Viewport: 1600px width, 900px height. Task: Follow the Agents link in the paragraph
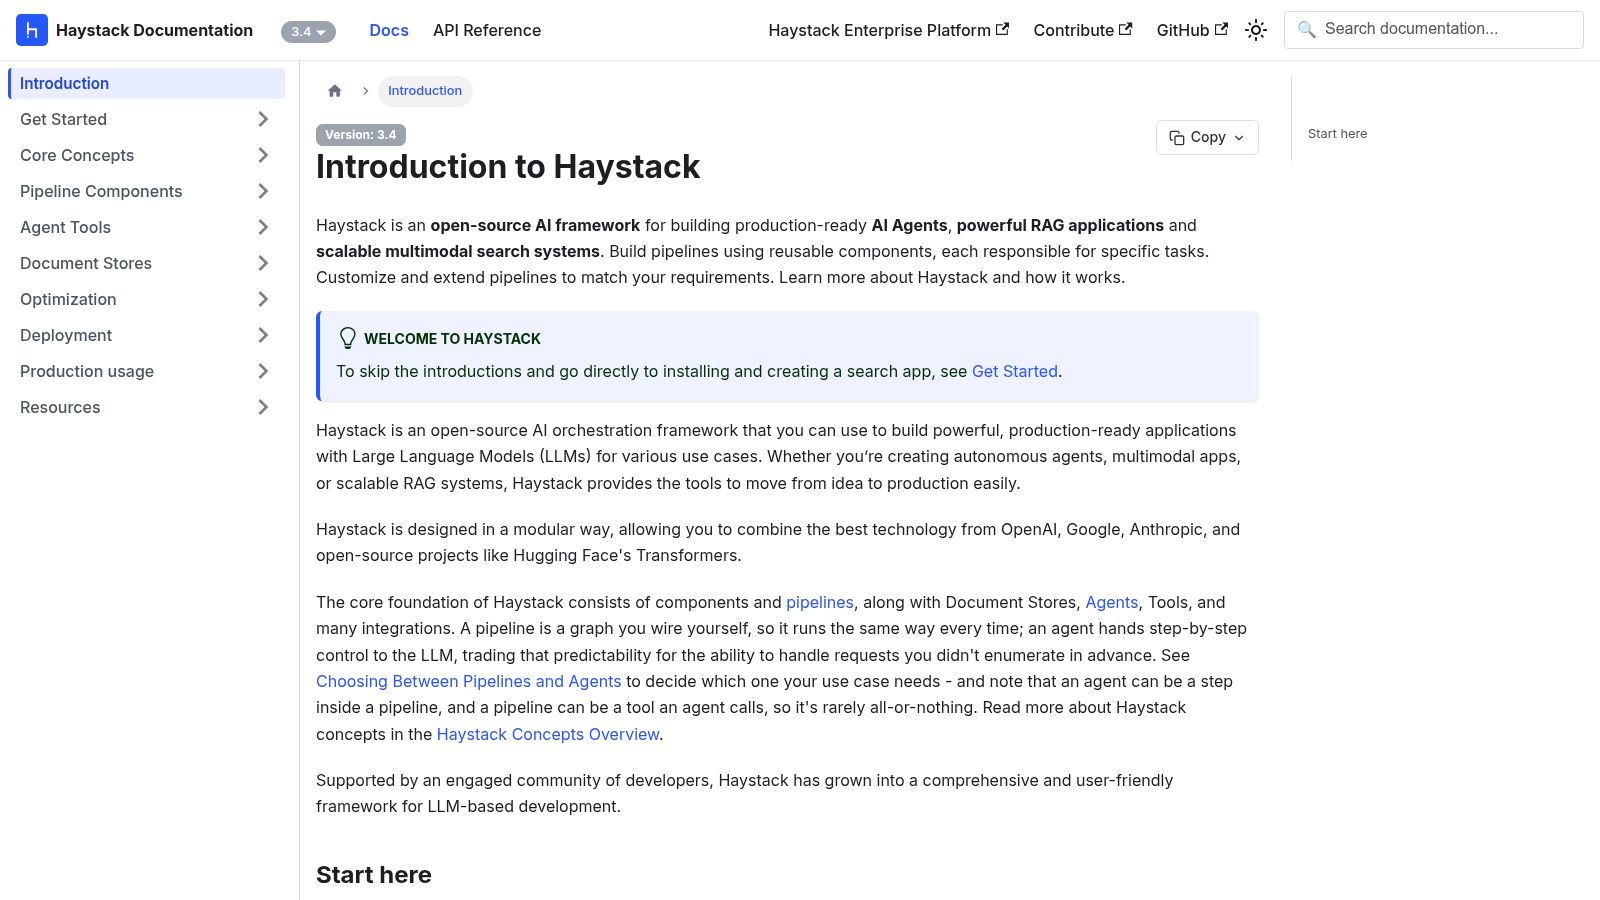1111,602
